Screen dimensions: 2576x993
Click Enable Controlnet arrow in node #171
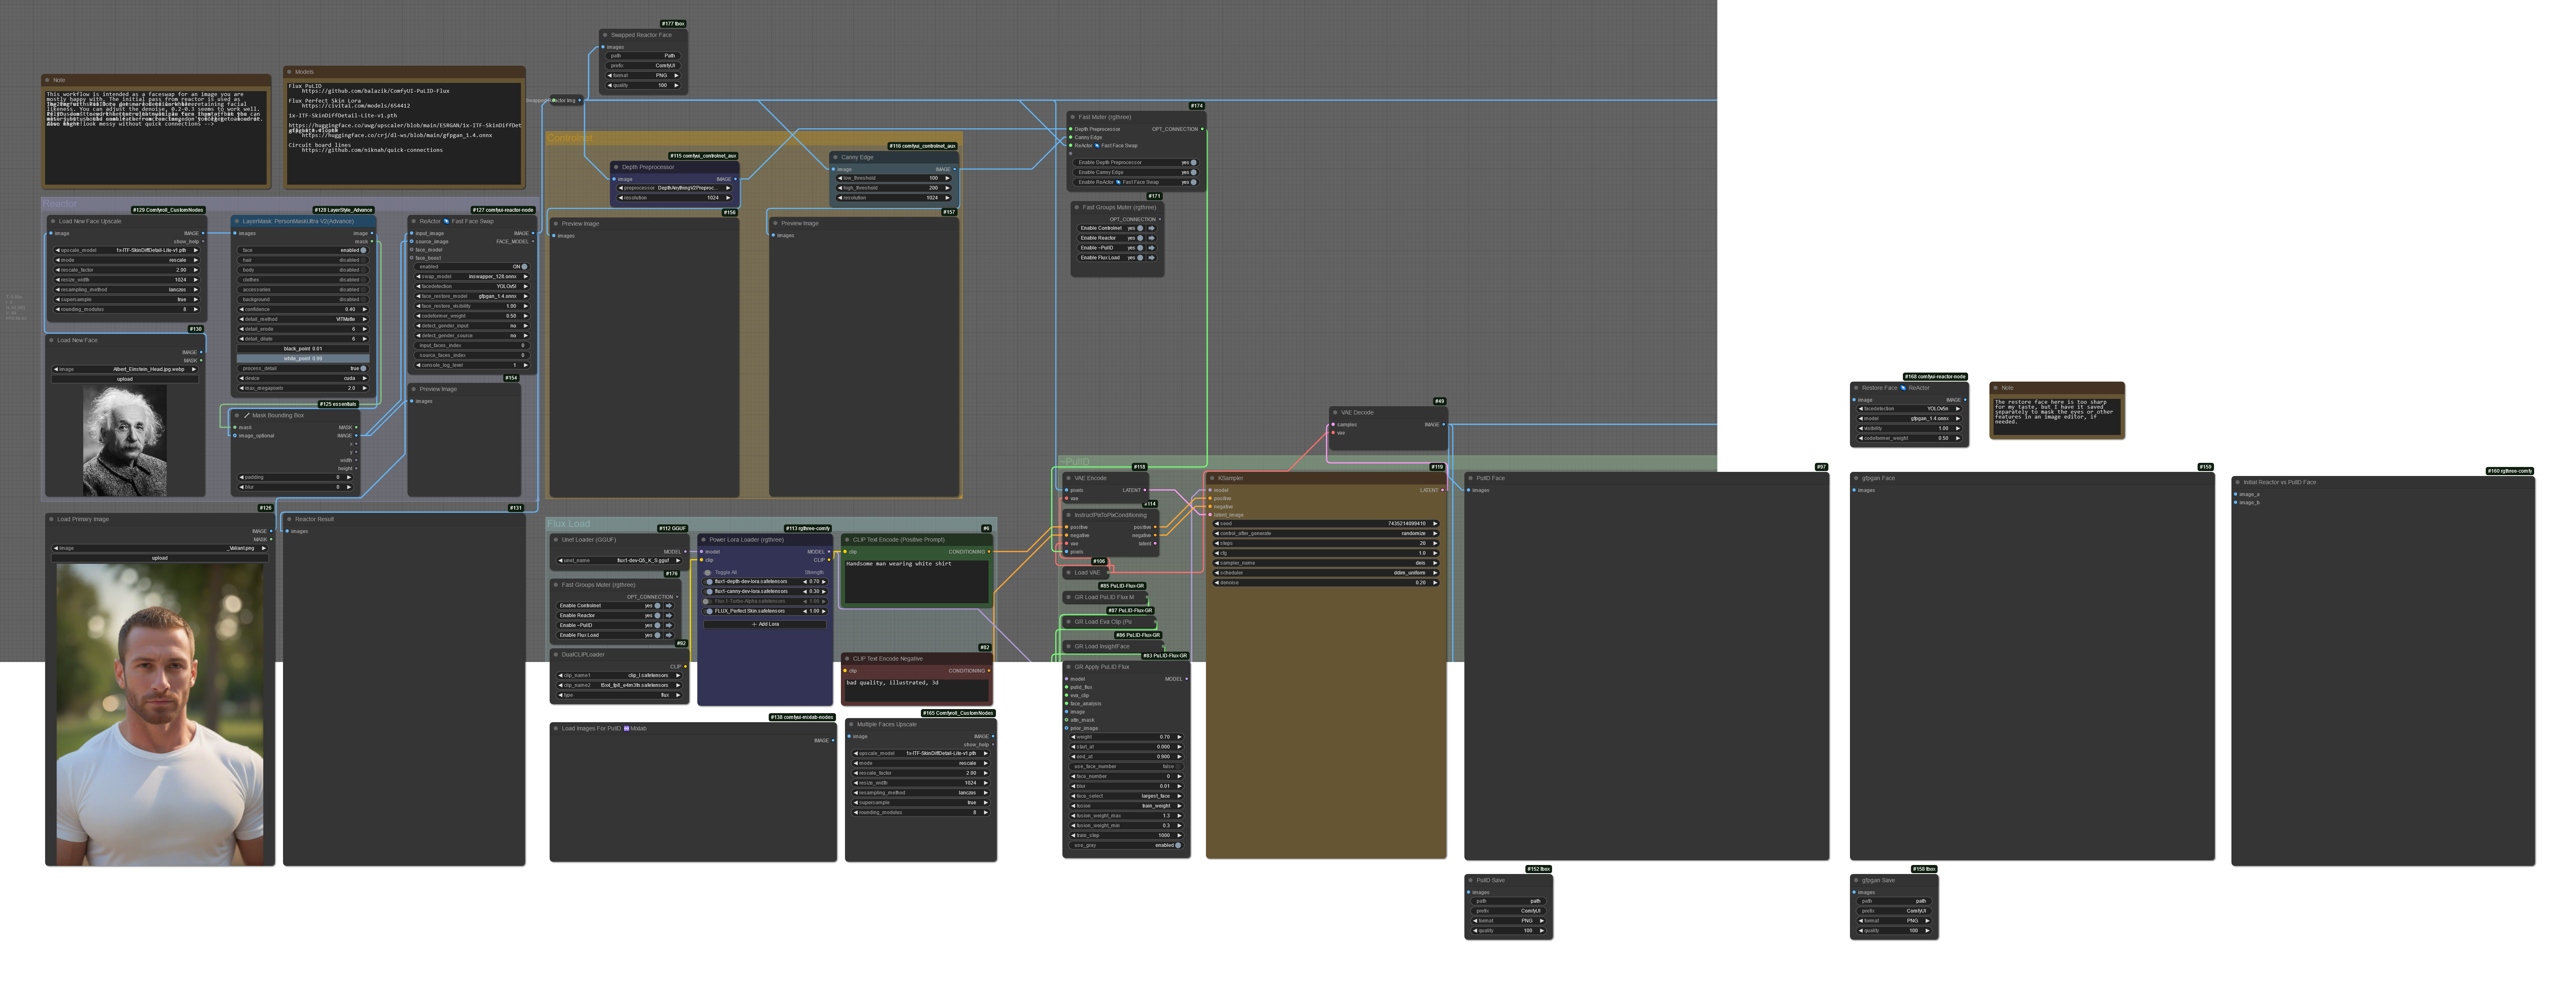coord(1151,228)
